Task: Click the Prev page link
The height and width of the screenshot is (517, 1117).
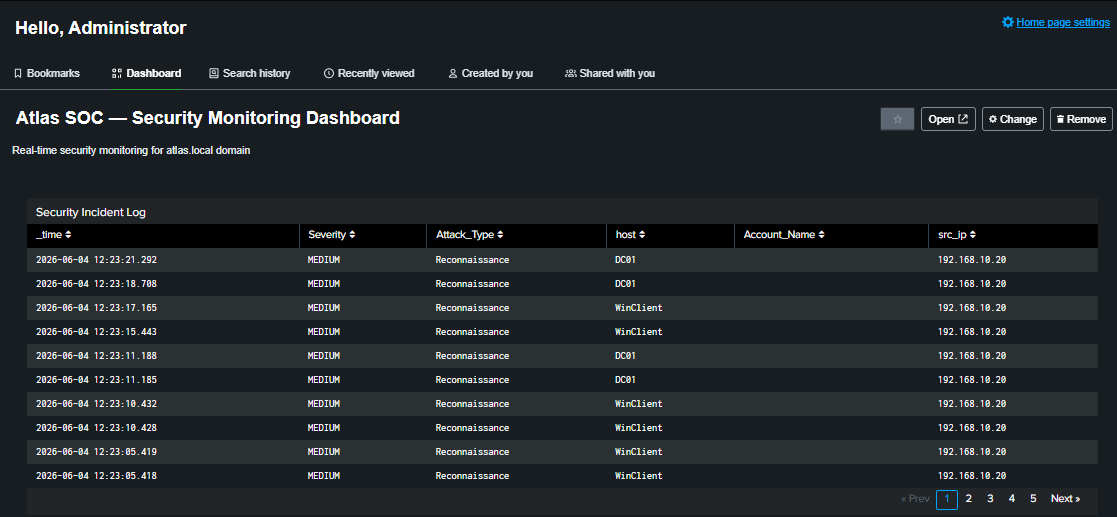Action: click(x=915, y=498)
